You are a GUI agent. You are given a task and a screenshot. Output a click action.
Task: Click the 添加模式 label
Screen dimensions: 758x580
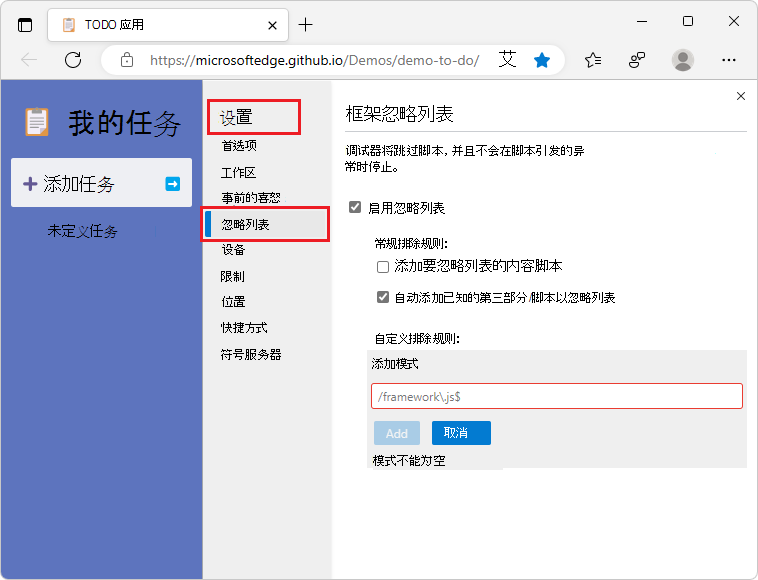pos(395,364)
